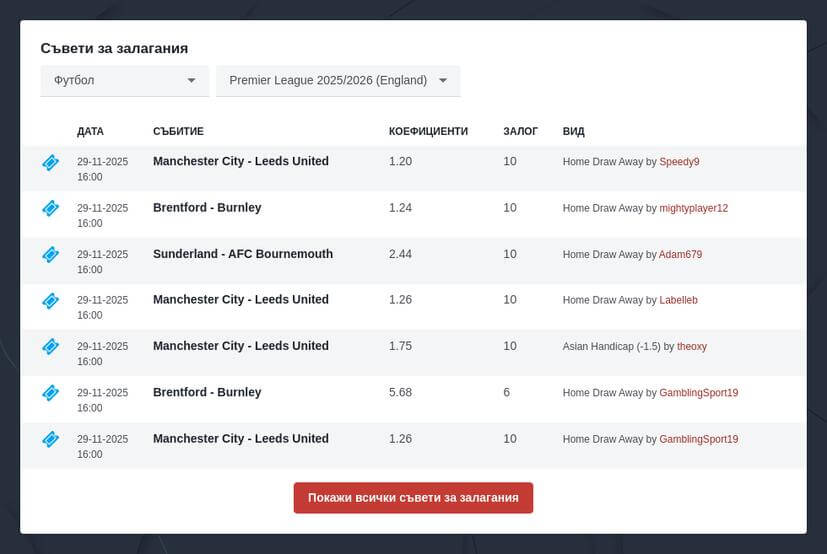Go to Labelleb's profile link
This screenshot has height=554, width=827.
(678, 300)
